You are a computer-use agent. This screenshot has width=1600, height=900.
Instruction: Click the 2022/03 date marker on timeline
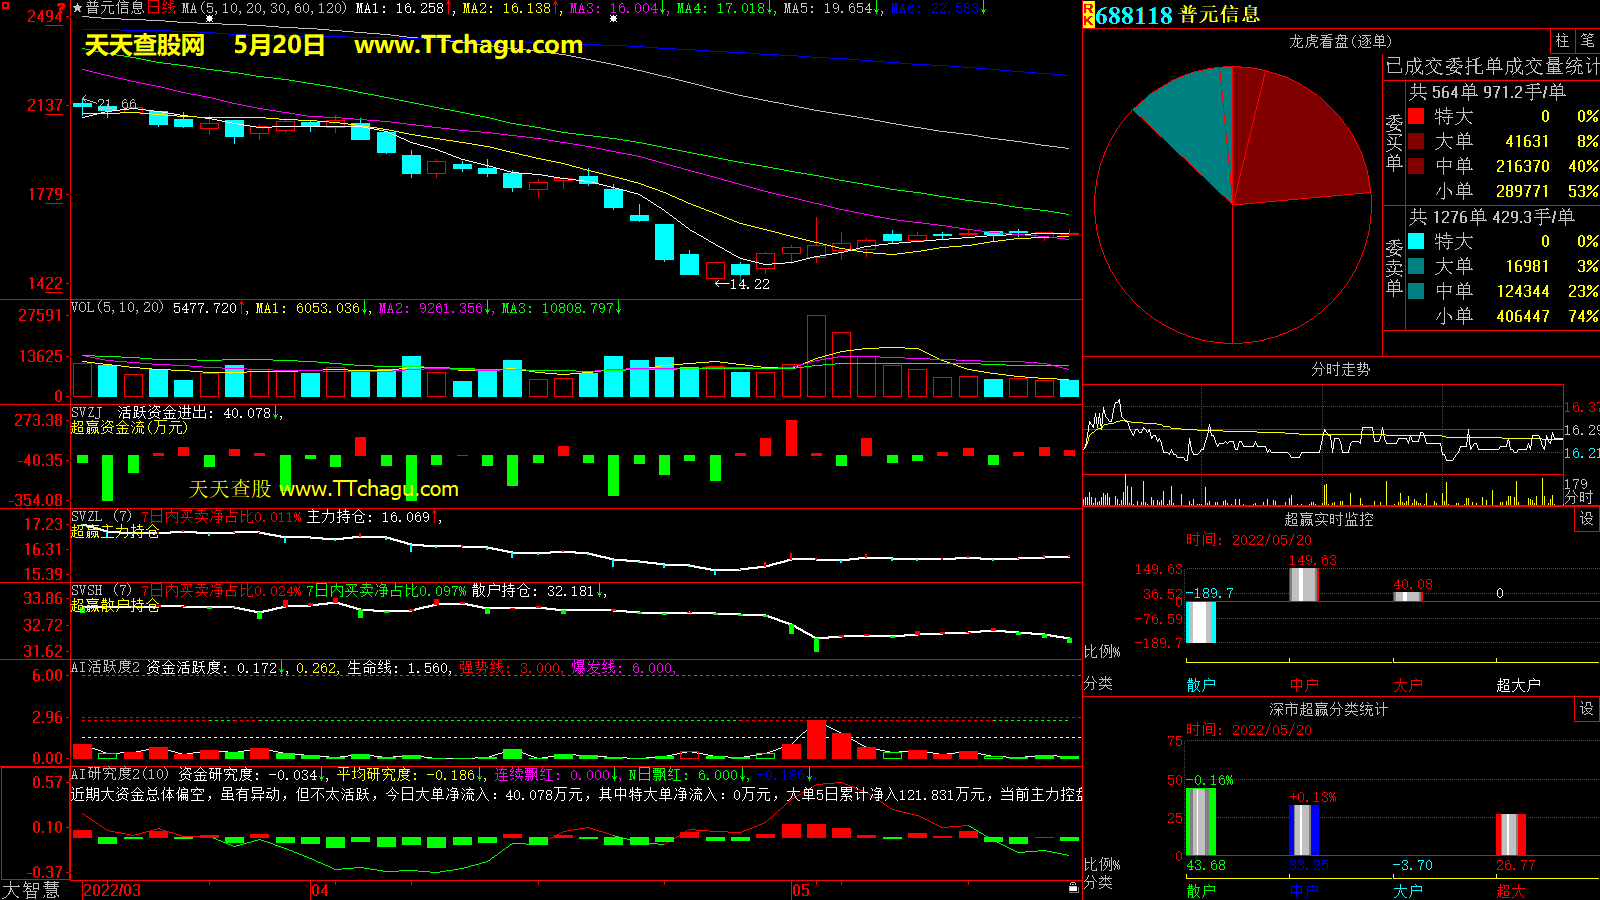(112, 890)
